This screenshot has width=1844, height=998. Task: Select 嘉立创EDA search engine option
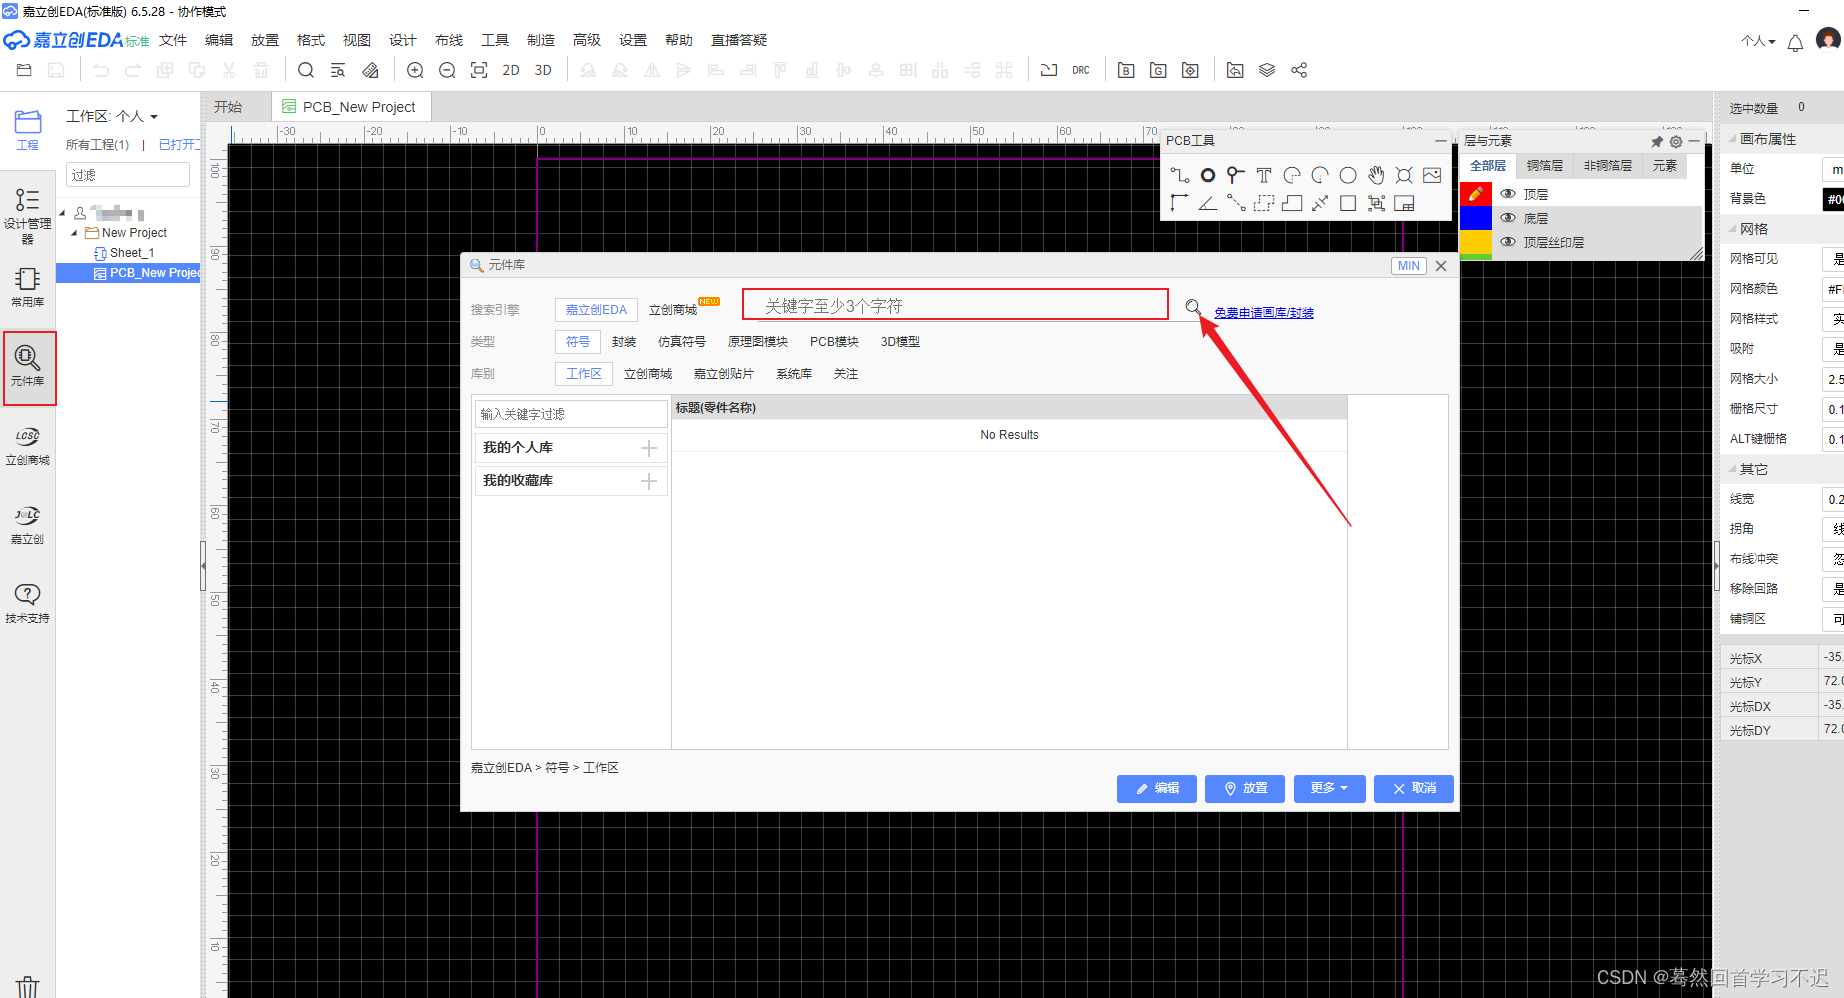(596, 310)
